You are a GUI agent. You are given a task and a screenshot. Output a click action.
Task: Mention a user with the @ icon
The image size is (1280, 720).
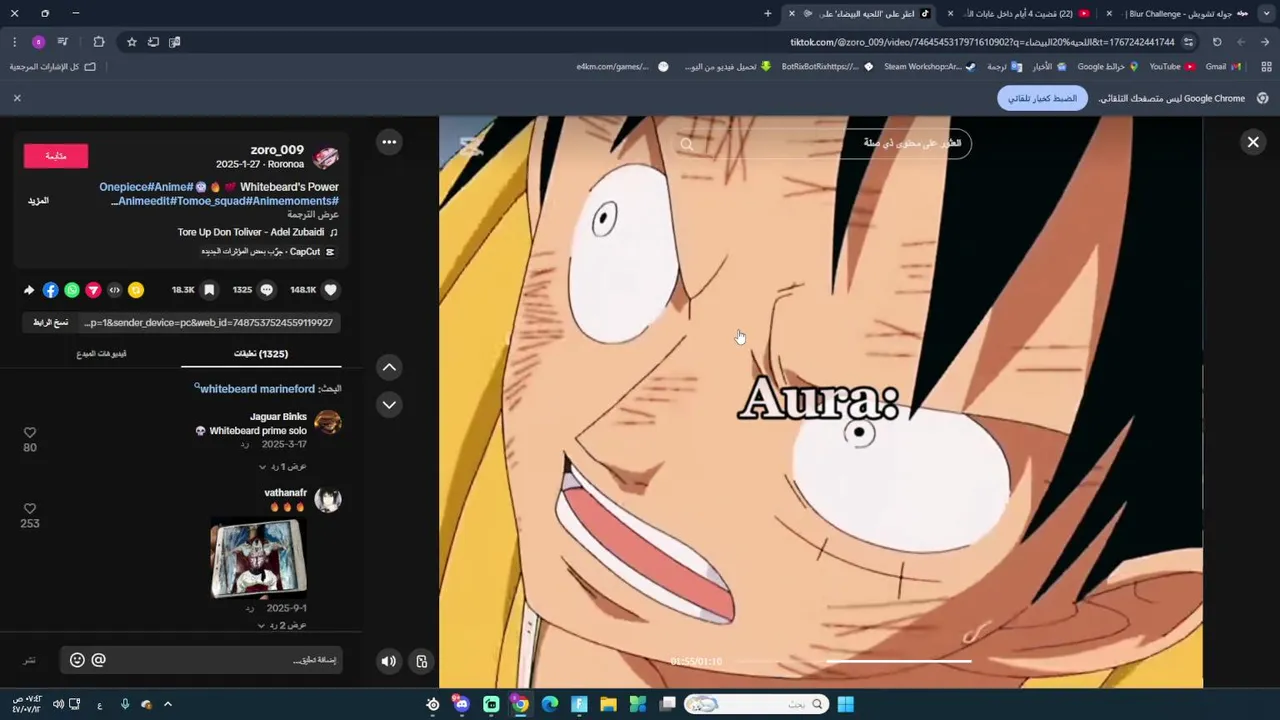[98, 660]
